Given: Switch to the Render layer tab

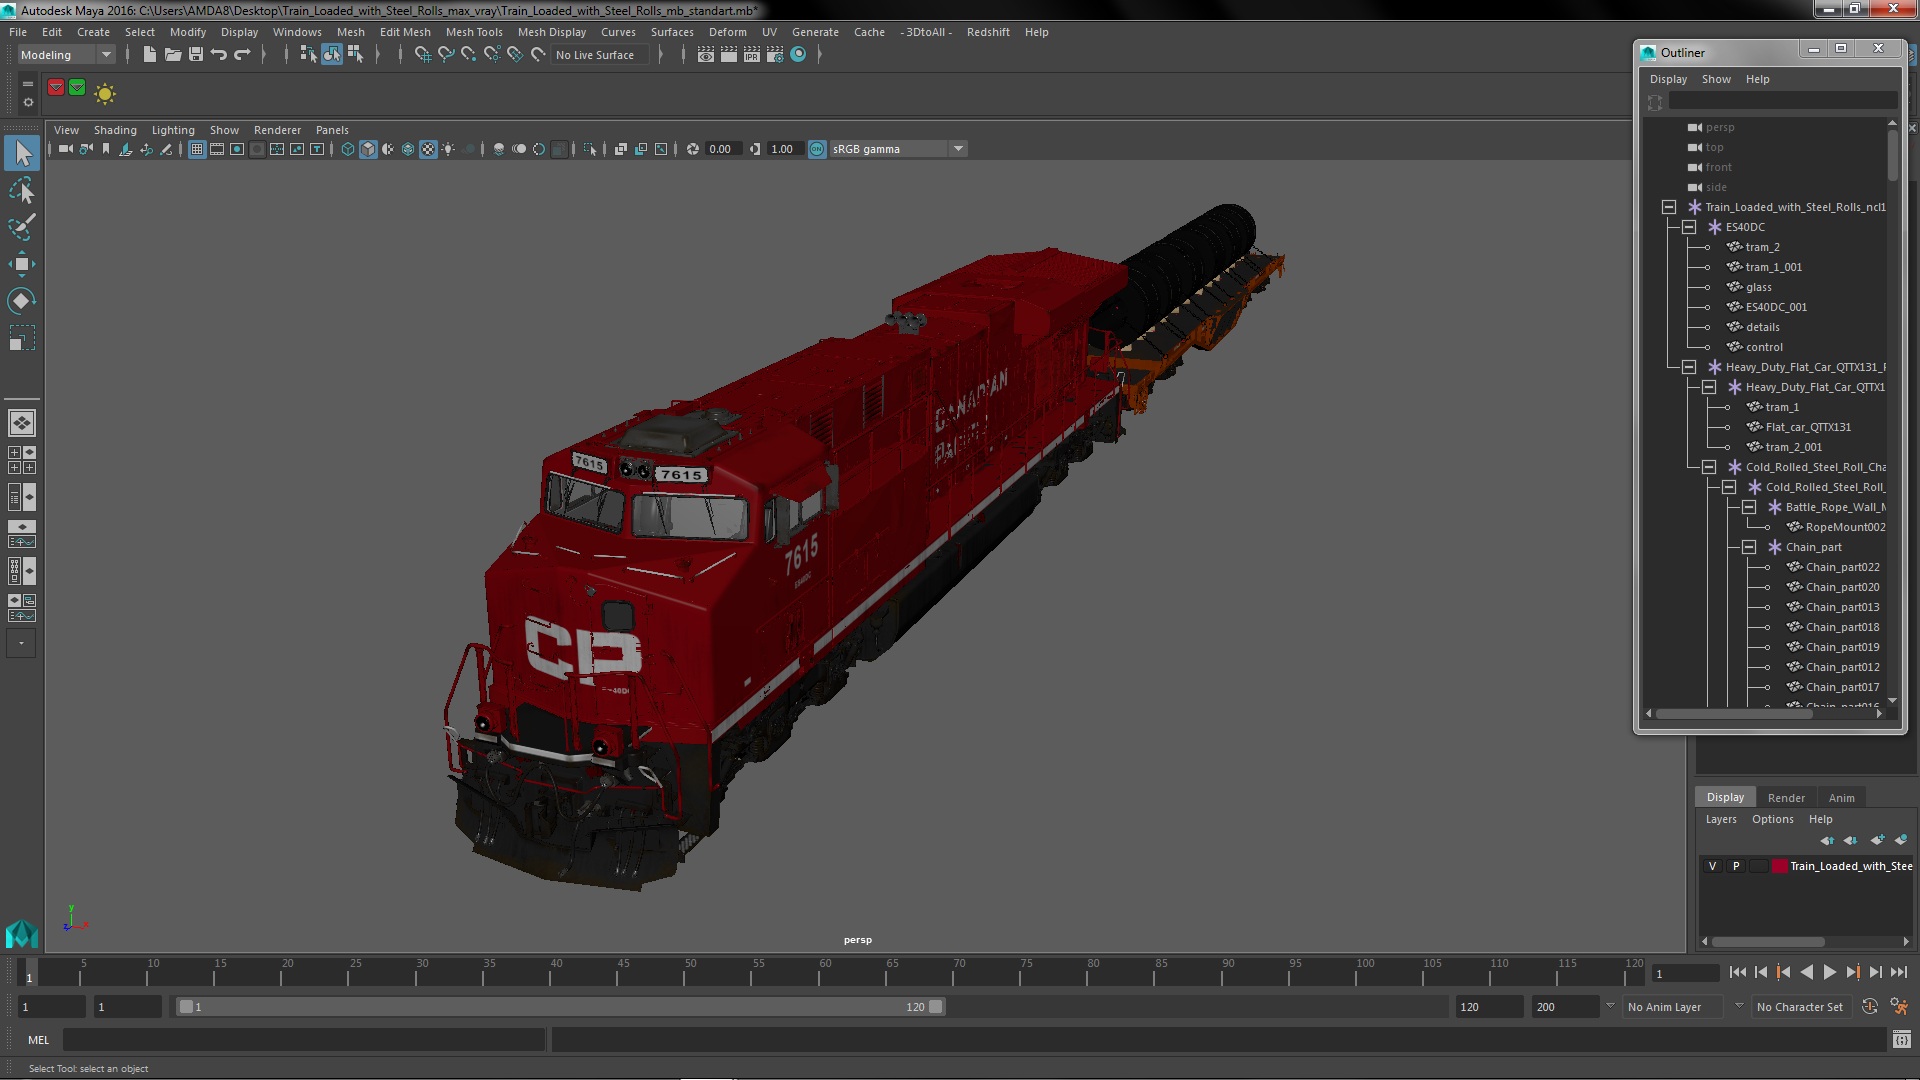Looking at the screenshot, I should tap(1786, 798).
